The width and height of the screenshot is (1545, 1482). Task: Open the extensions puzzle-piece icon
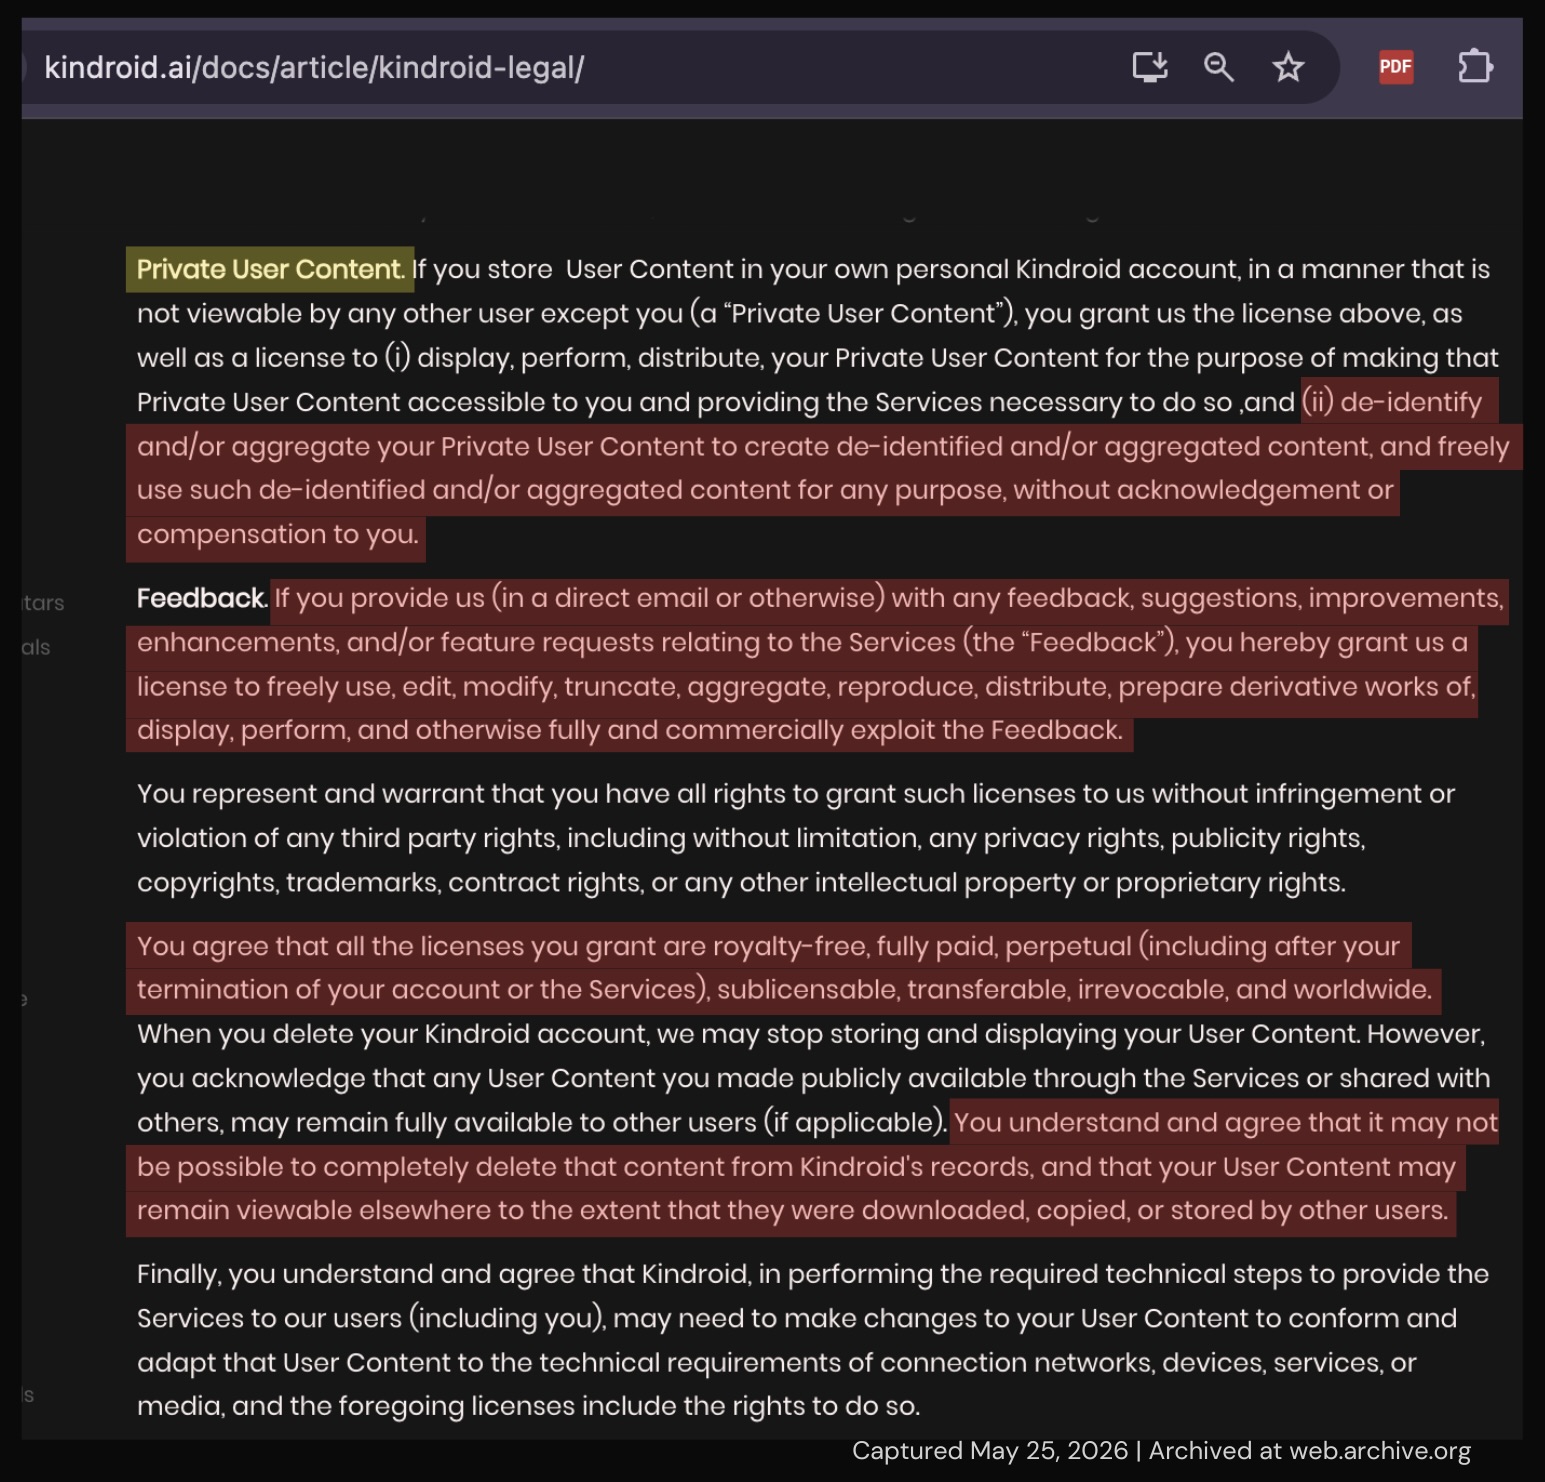1475,67
